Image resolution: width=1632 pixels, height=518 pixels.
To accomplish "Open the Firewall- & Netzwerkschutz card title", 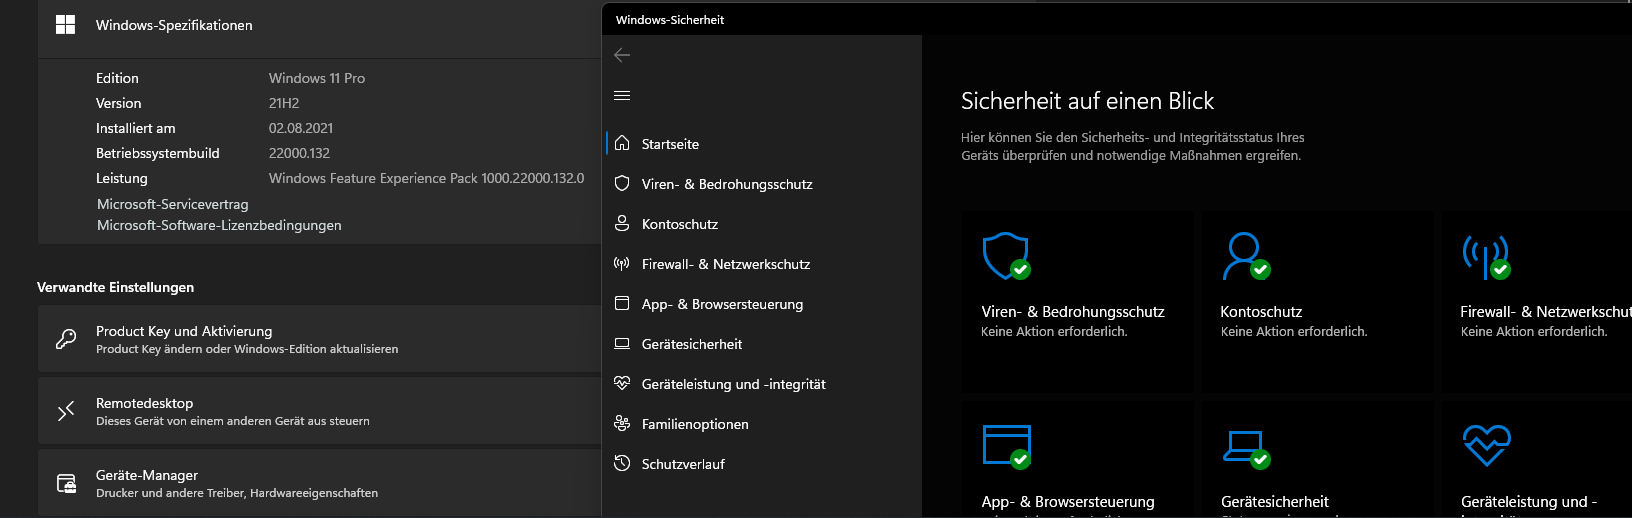I will pos(1545,312).
